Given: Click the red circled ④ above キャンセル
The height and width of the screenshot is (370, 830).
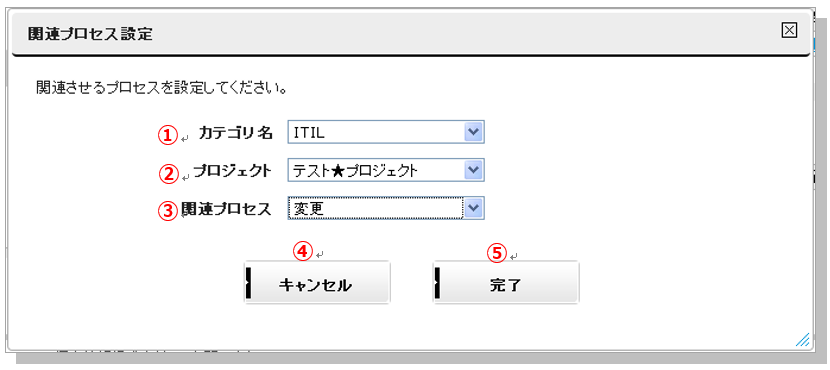Looking at the screenshot, I should click(x=302, y=252).
